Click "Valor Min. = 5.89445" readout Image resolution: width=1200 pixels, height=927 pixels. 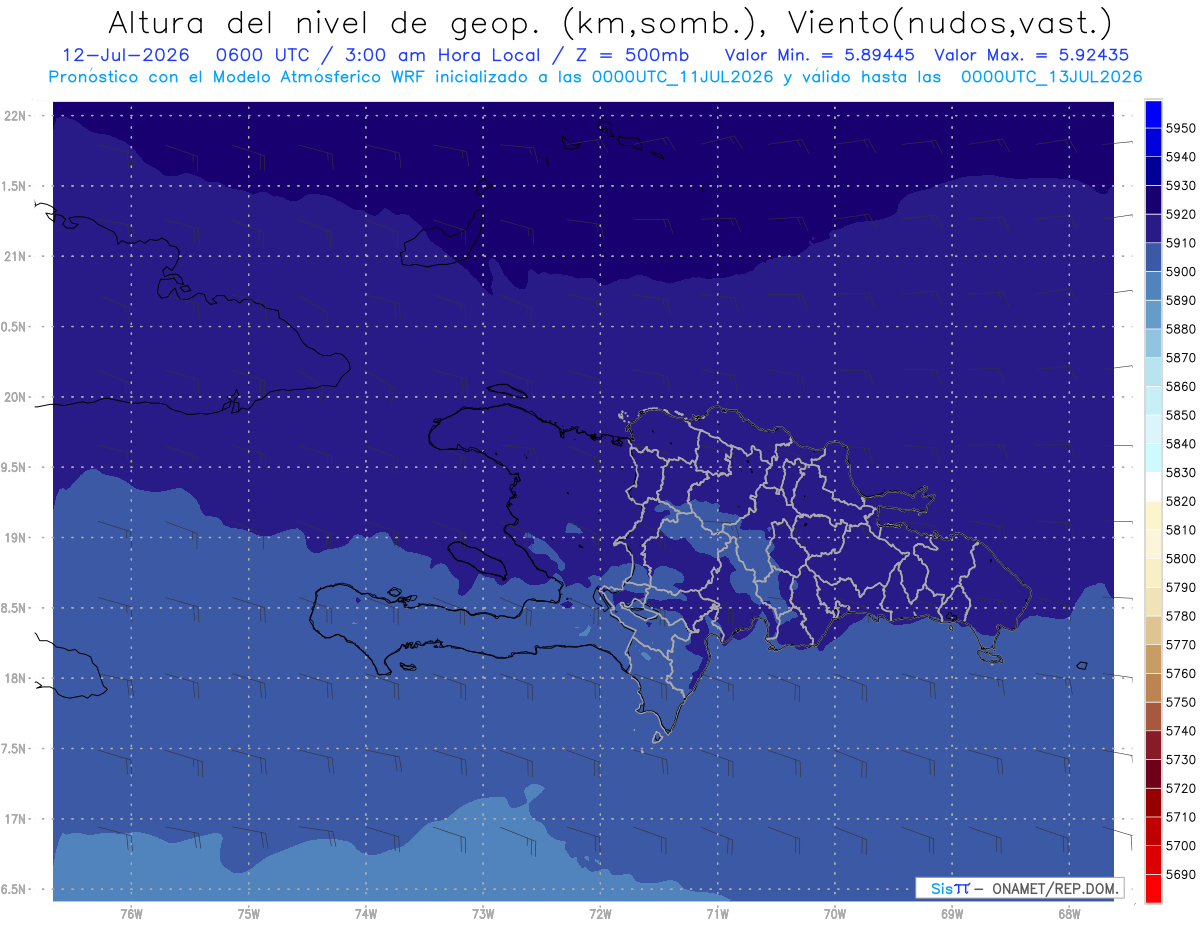(821, 55)
